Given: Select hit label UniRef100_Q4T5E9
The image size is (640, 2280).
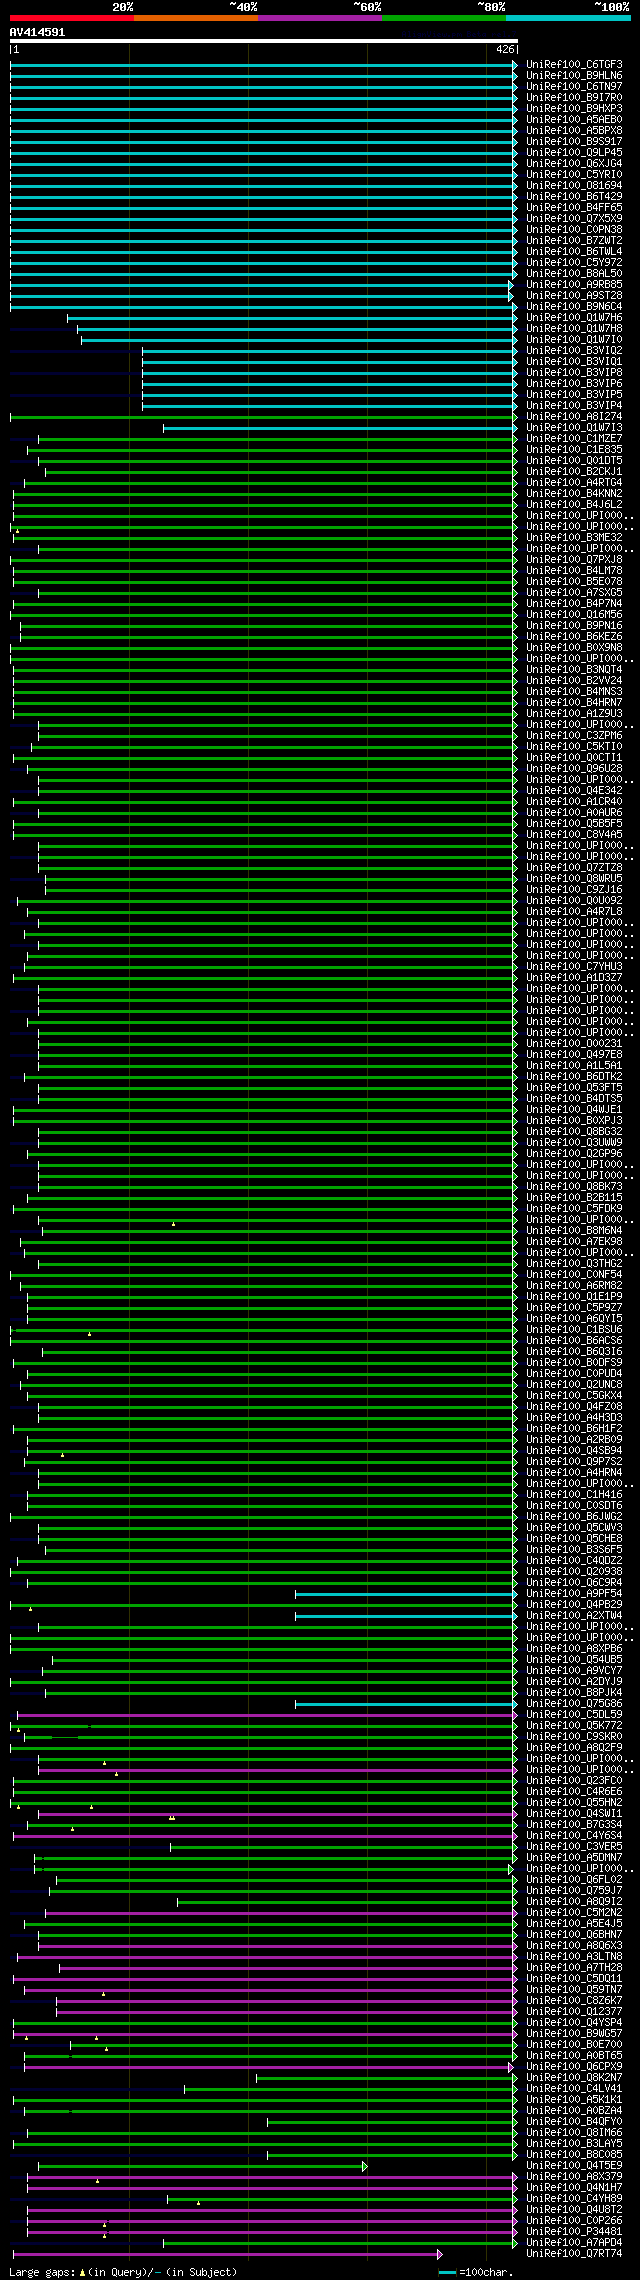Looking at the screenshot, I should [x=574, y=2166].
